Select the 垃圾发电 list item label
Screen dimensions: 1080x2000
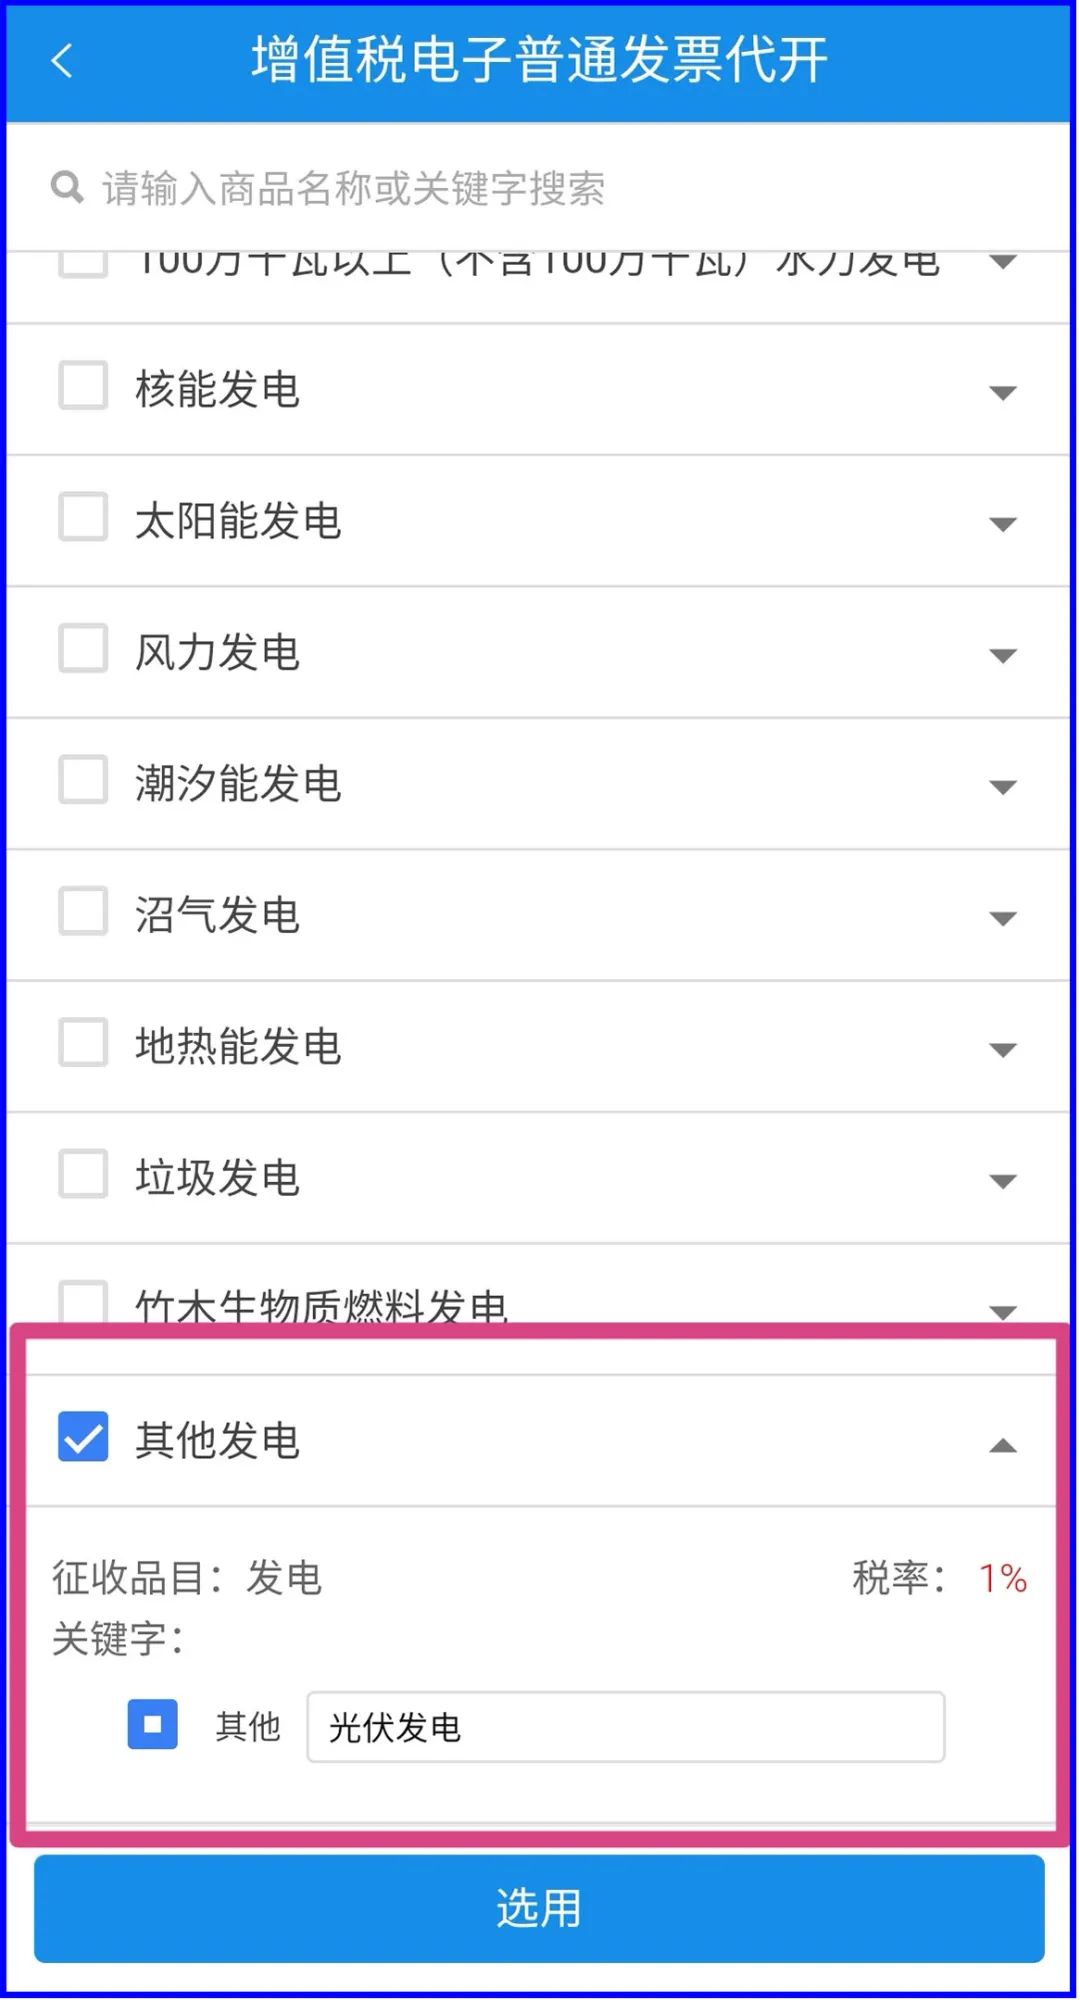pos(218,1178)
